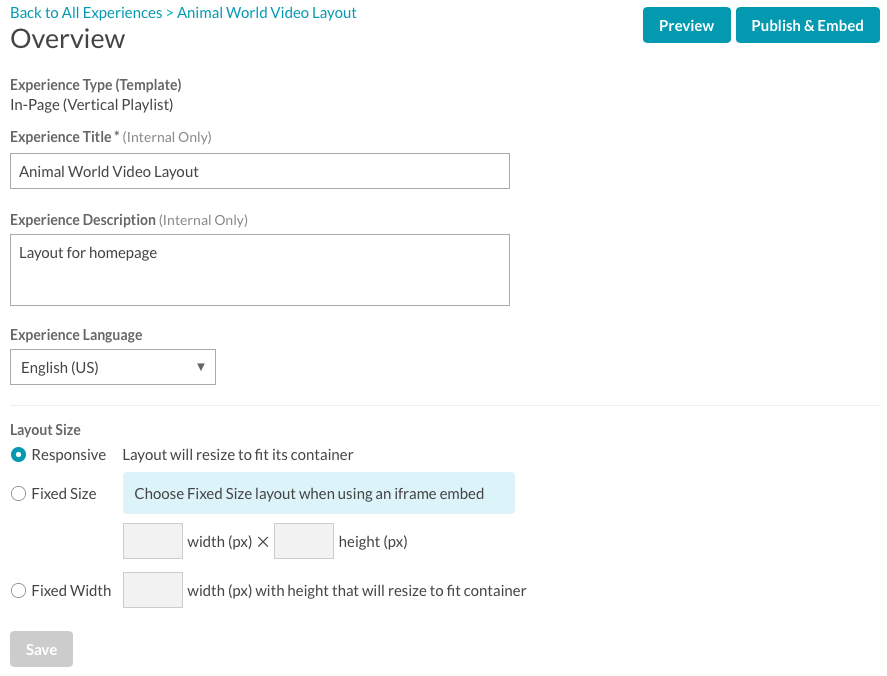Open Publish & Embed
This screenshot has height=676, width=887.
tap(807, 25)
